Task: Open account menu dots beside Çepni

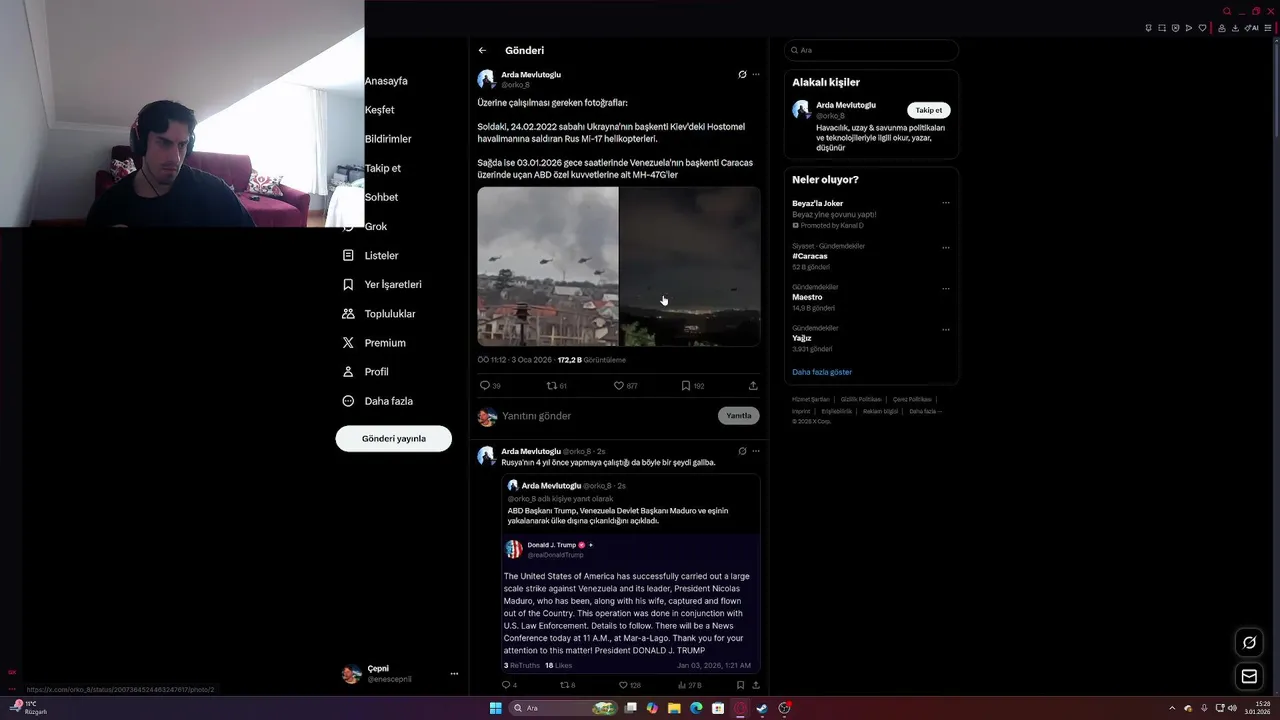Action: 454,674
